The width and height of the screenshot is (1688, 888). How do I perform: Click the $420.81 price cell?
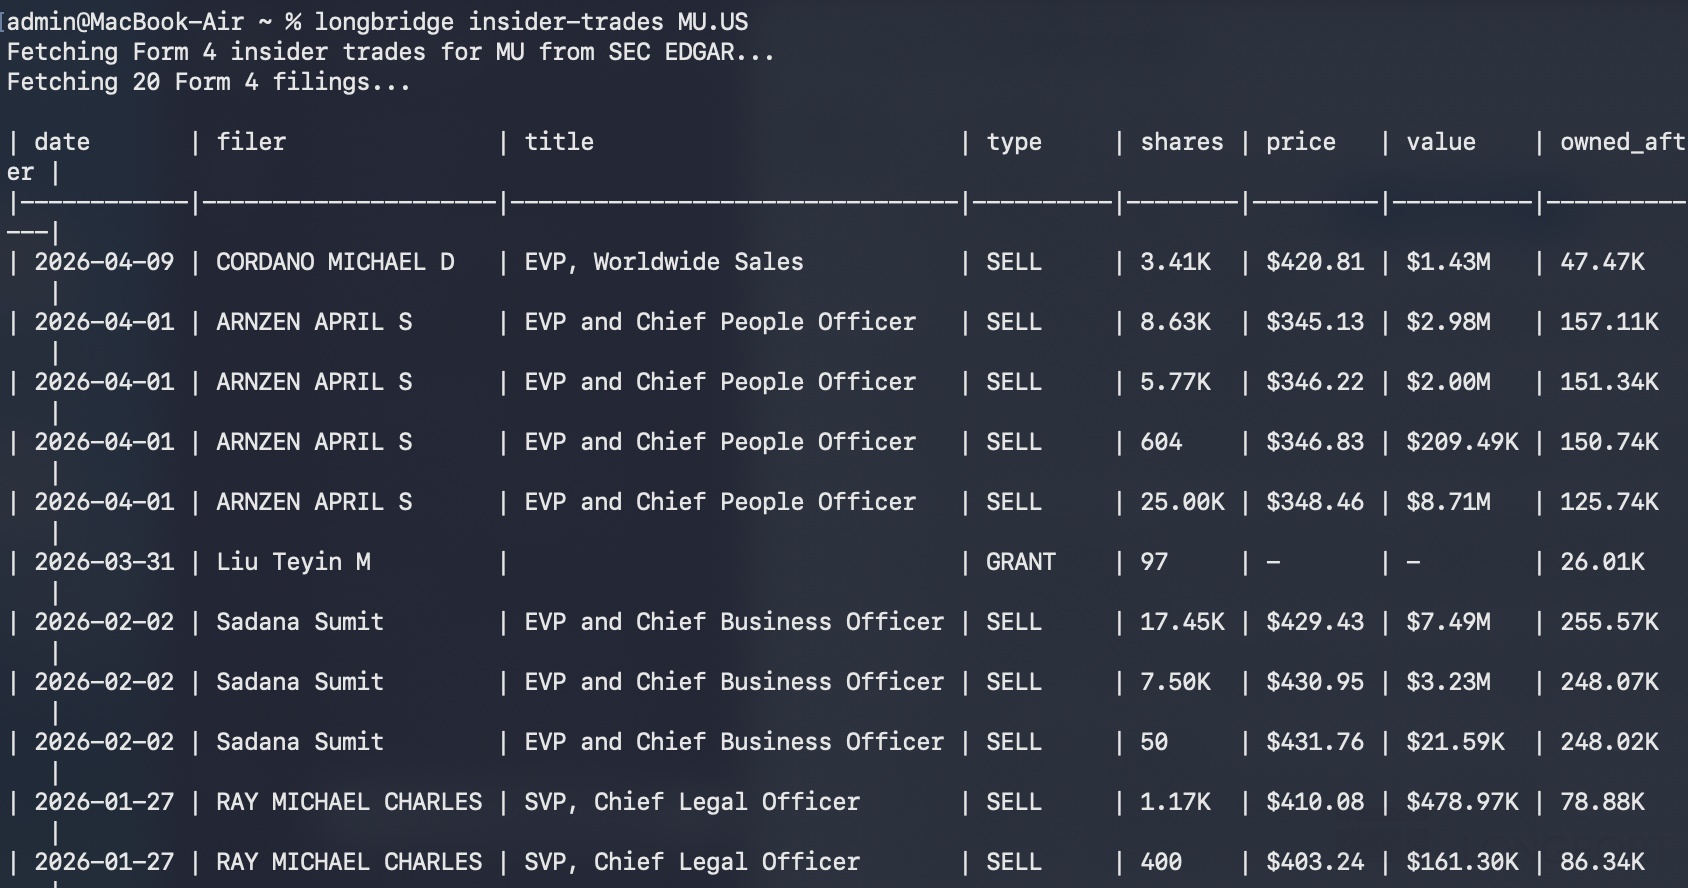pyautogui.click(x=1314, y=262)
